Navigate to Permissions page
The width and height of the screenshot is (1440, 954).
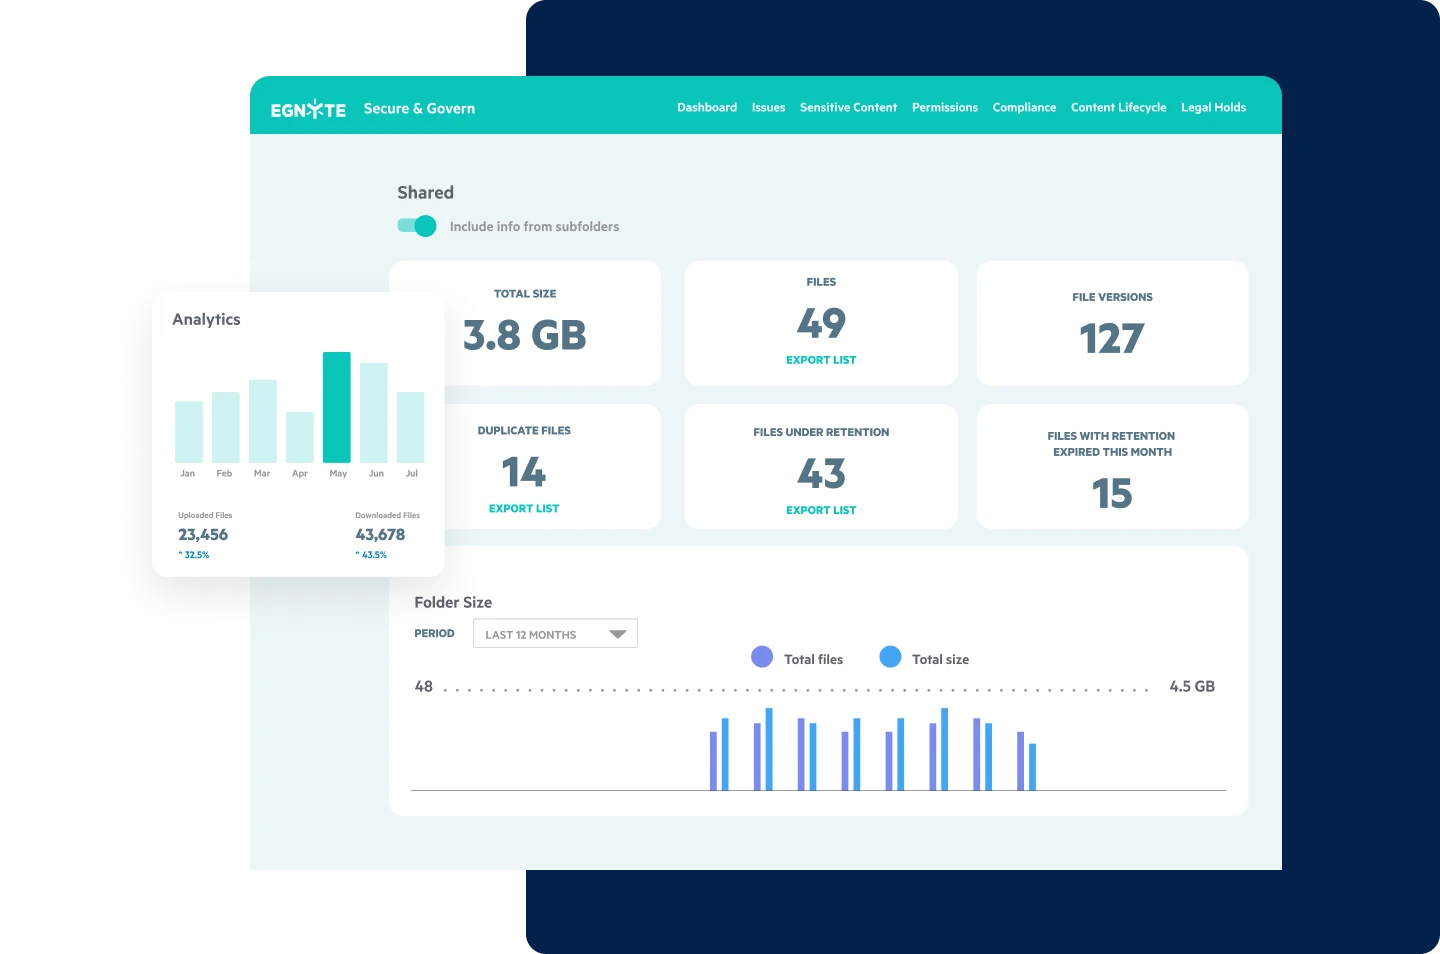coord(944,108)
